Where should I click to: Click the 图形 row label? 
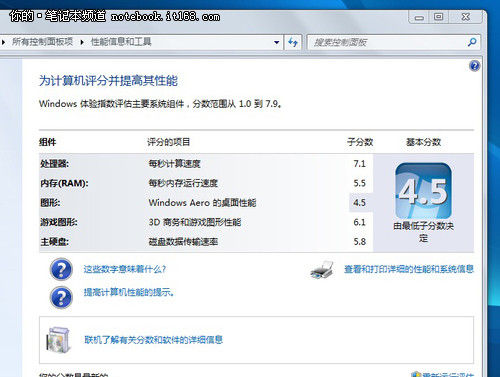tap(50, 202)
